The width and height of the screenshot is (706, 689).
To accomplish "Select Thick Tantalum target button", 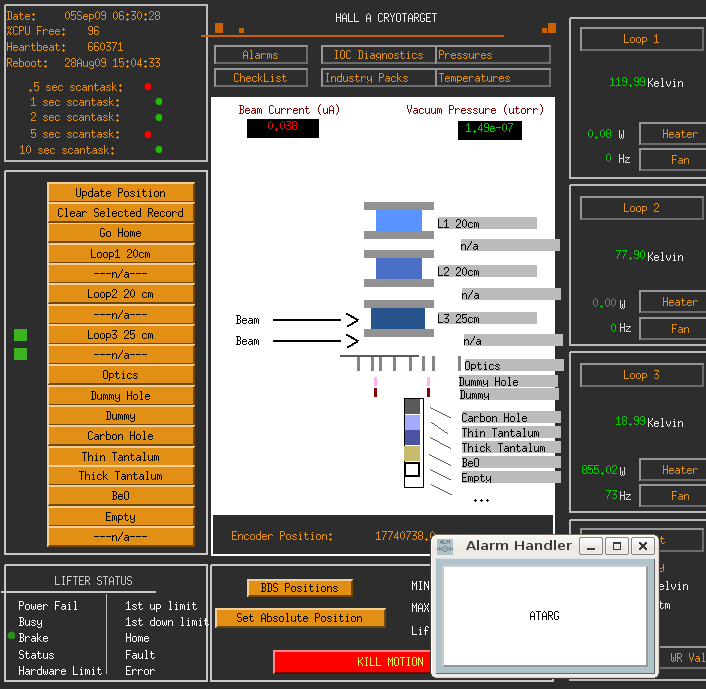I will coord(121,476).
